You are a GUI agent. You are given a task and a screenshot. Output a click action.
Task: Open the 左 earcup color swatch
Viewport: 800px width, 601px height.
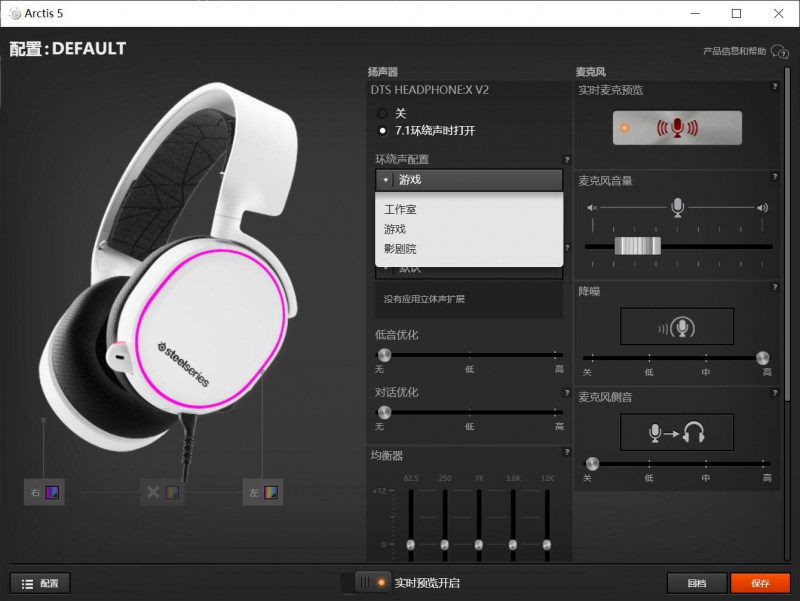click(x=270, y=492)
